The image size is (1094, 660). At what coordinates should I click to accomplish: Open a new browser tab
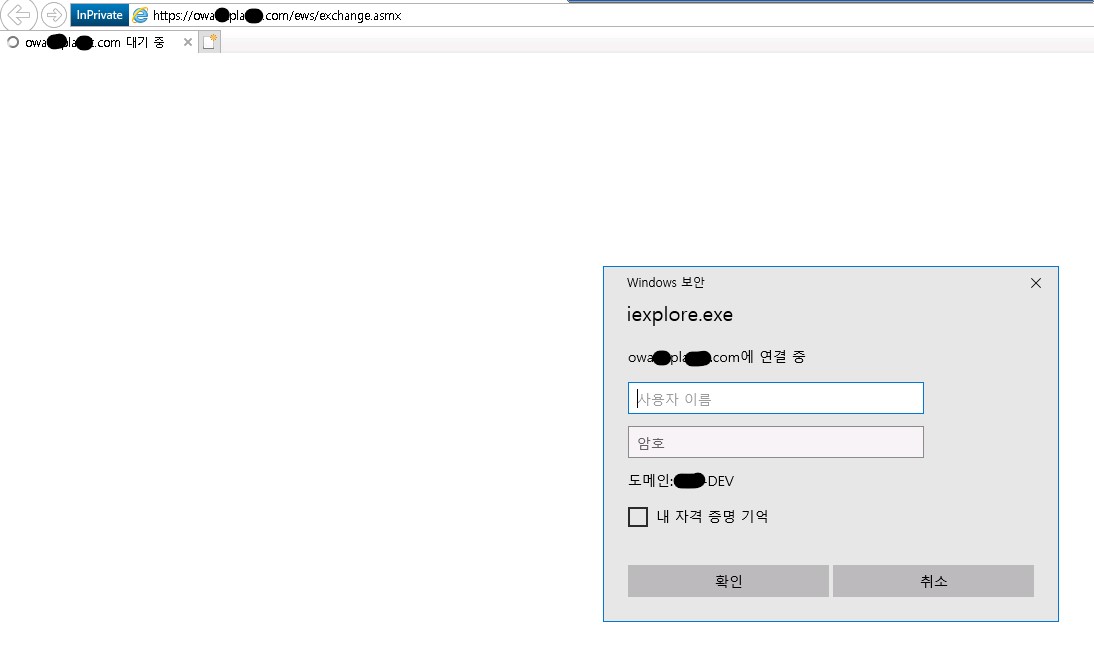209,42
